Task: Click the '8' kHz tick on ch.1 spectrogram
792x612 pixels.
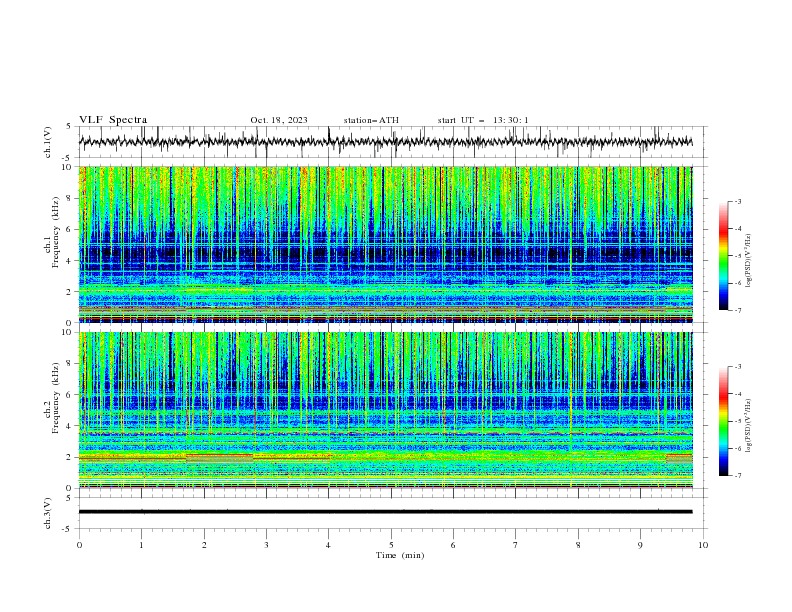Action: tap(71, 198)
